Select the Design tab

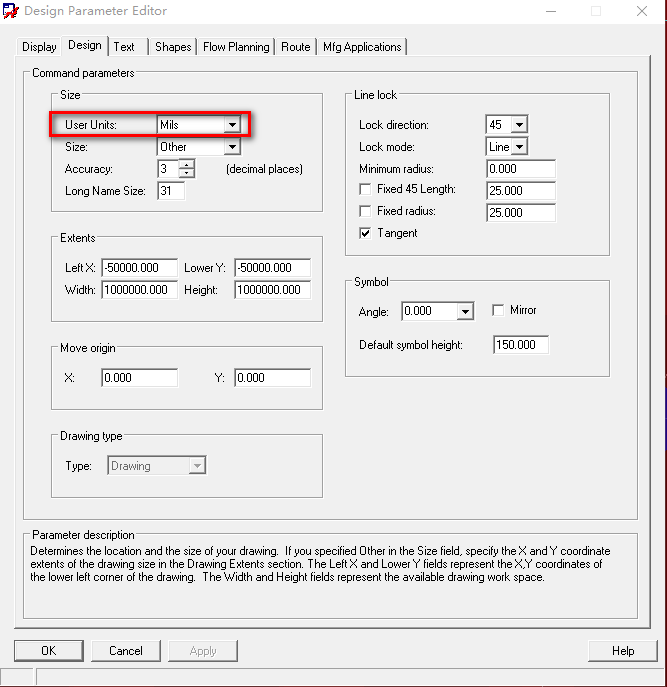point(85,45)
